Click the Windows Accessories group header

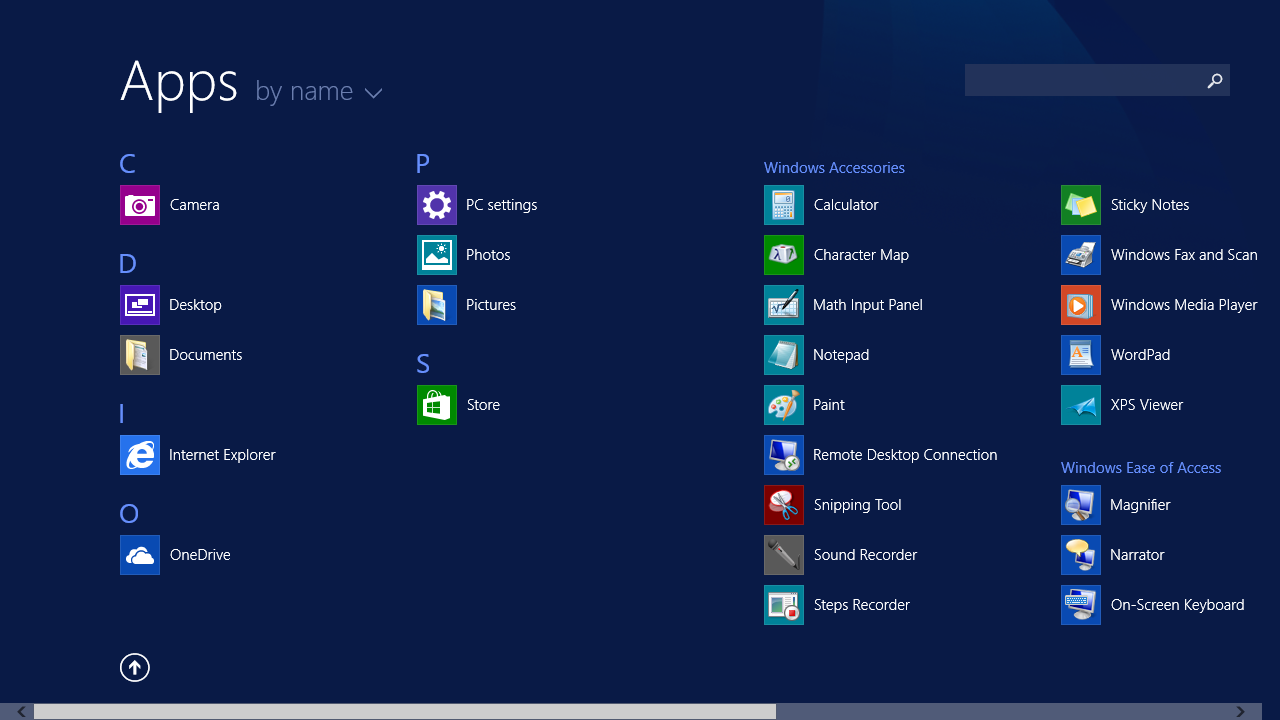pyautogui.click(x=834, y=168)
